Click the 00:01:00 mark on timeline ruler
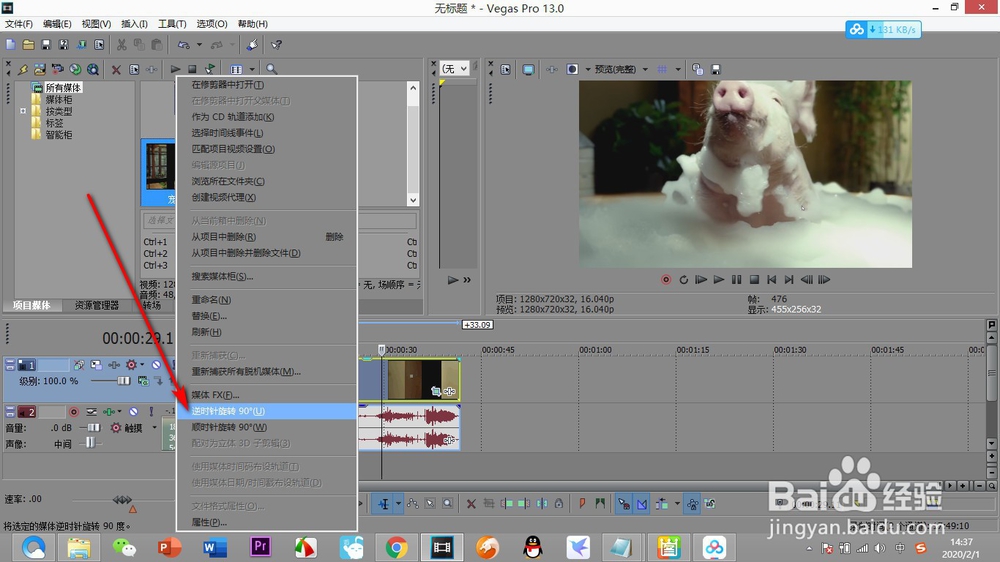This screenshot has height=562, width=1000. pos(595,350)
